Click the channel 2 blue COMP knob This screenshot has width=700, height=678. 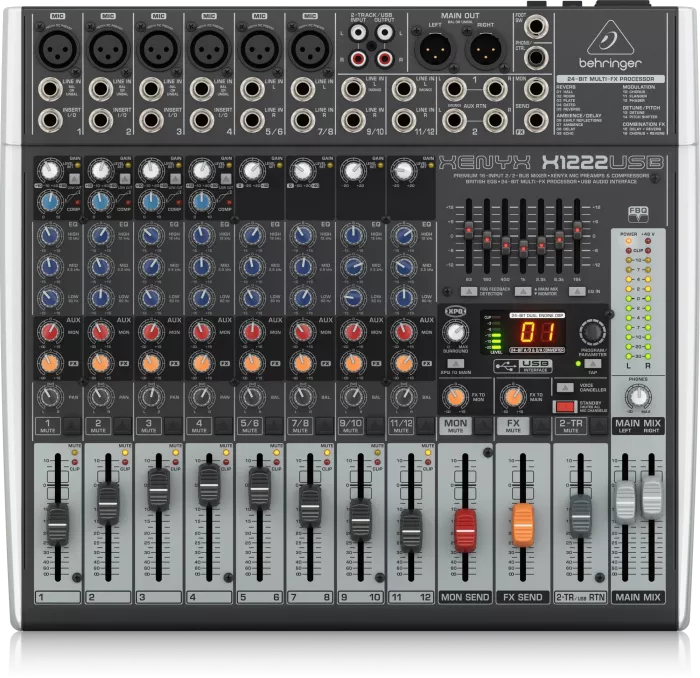[x=100, y=202]
